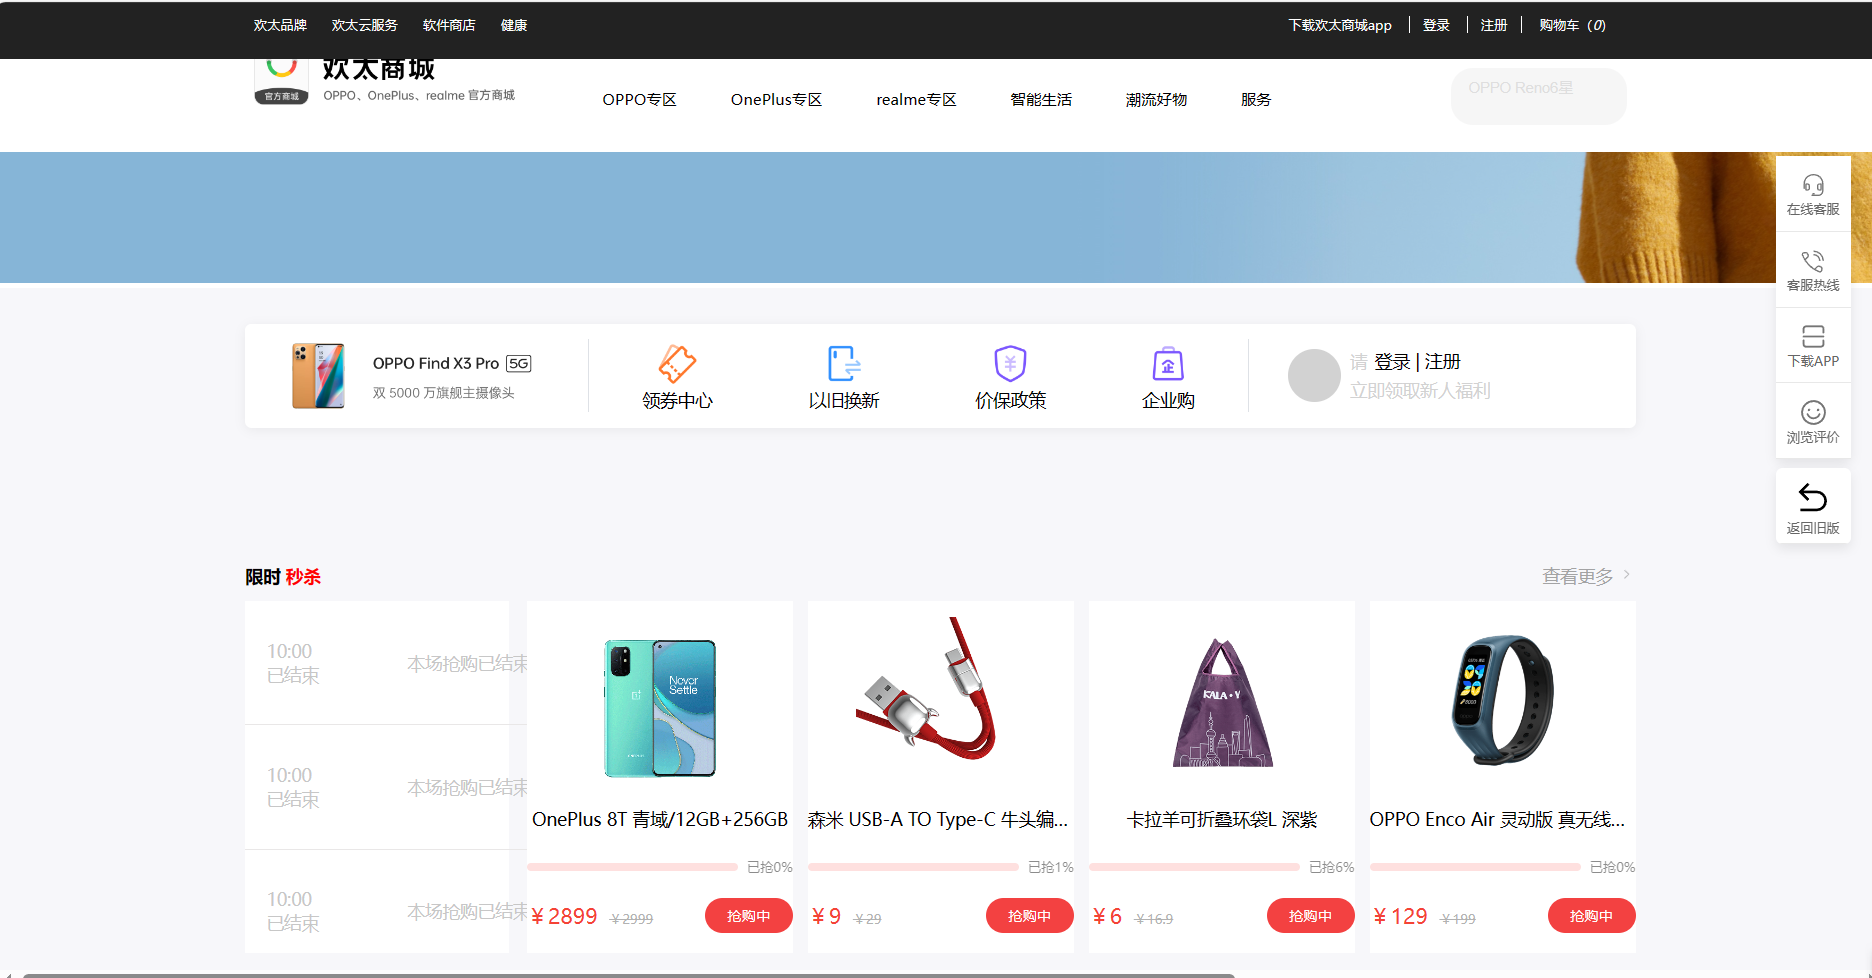Go to the 服务 navigation tab

pyautogui.click(x=1256, y=100)
